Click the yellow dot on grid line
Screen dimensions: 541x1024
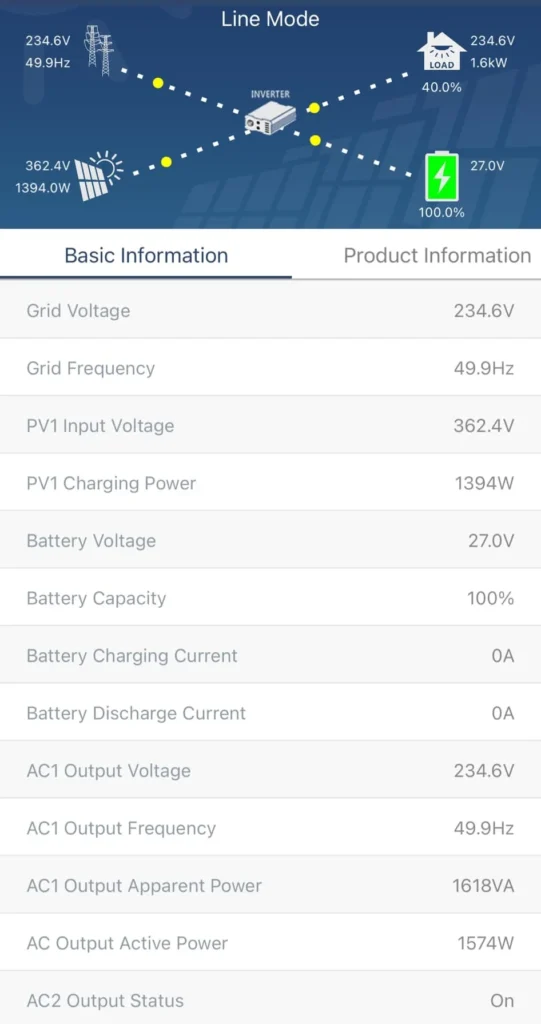pos(157,83)
